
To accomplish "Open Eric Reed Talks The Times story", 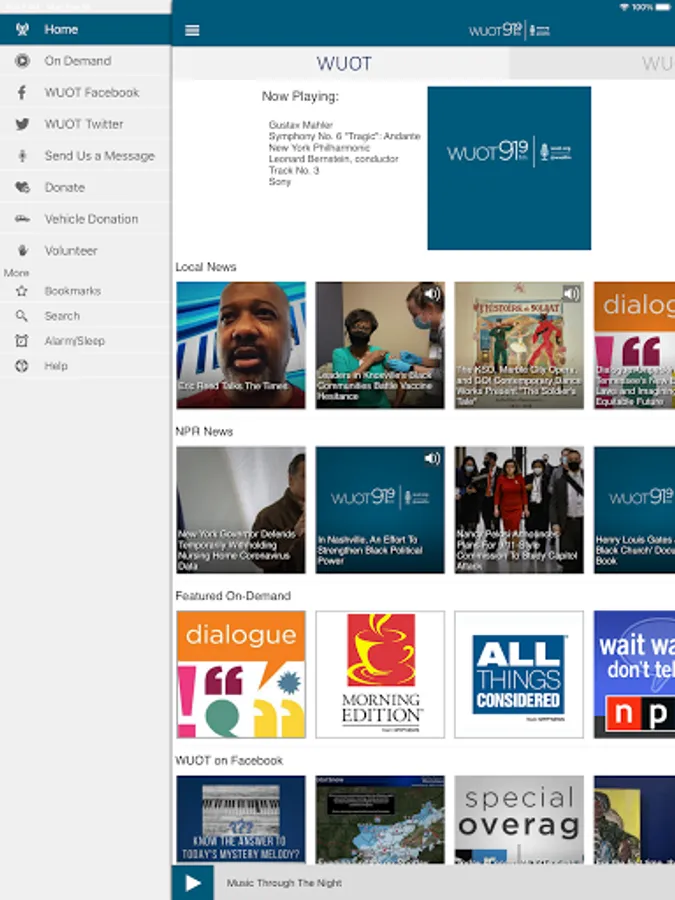I will pos(241,345).
